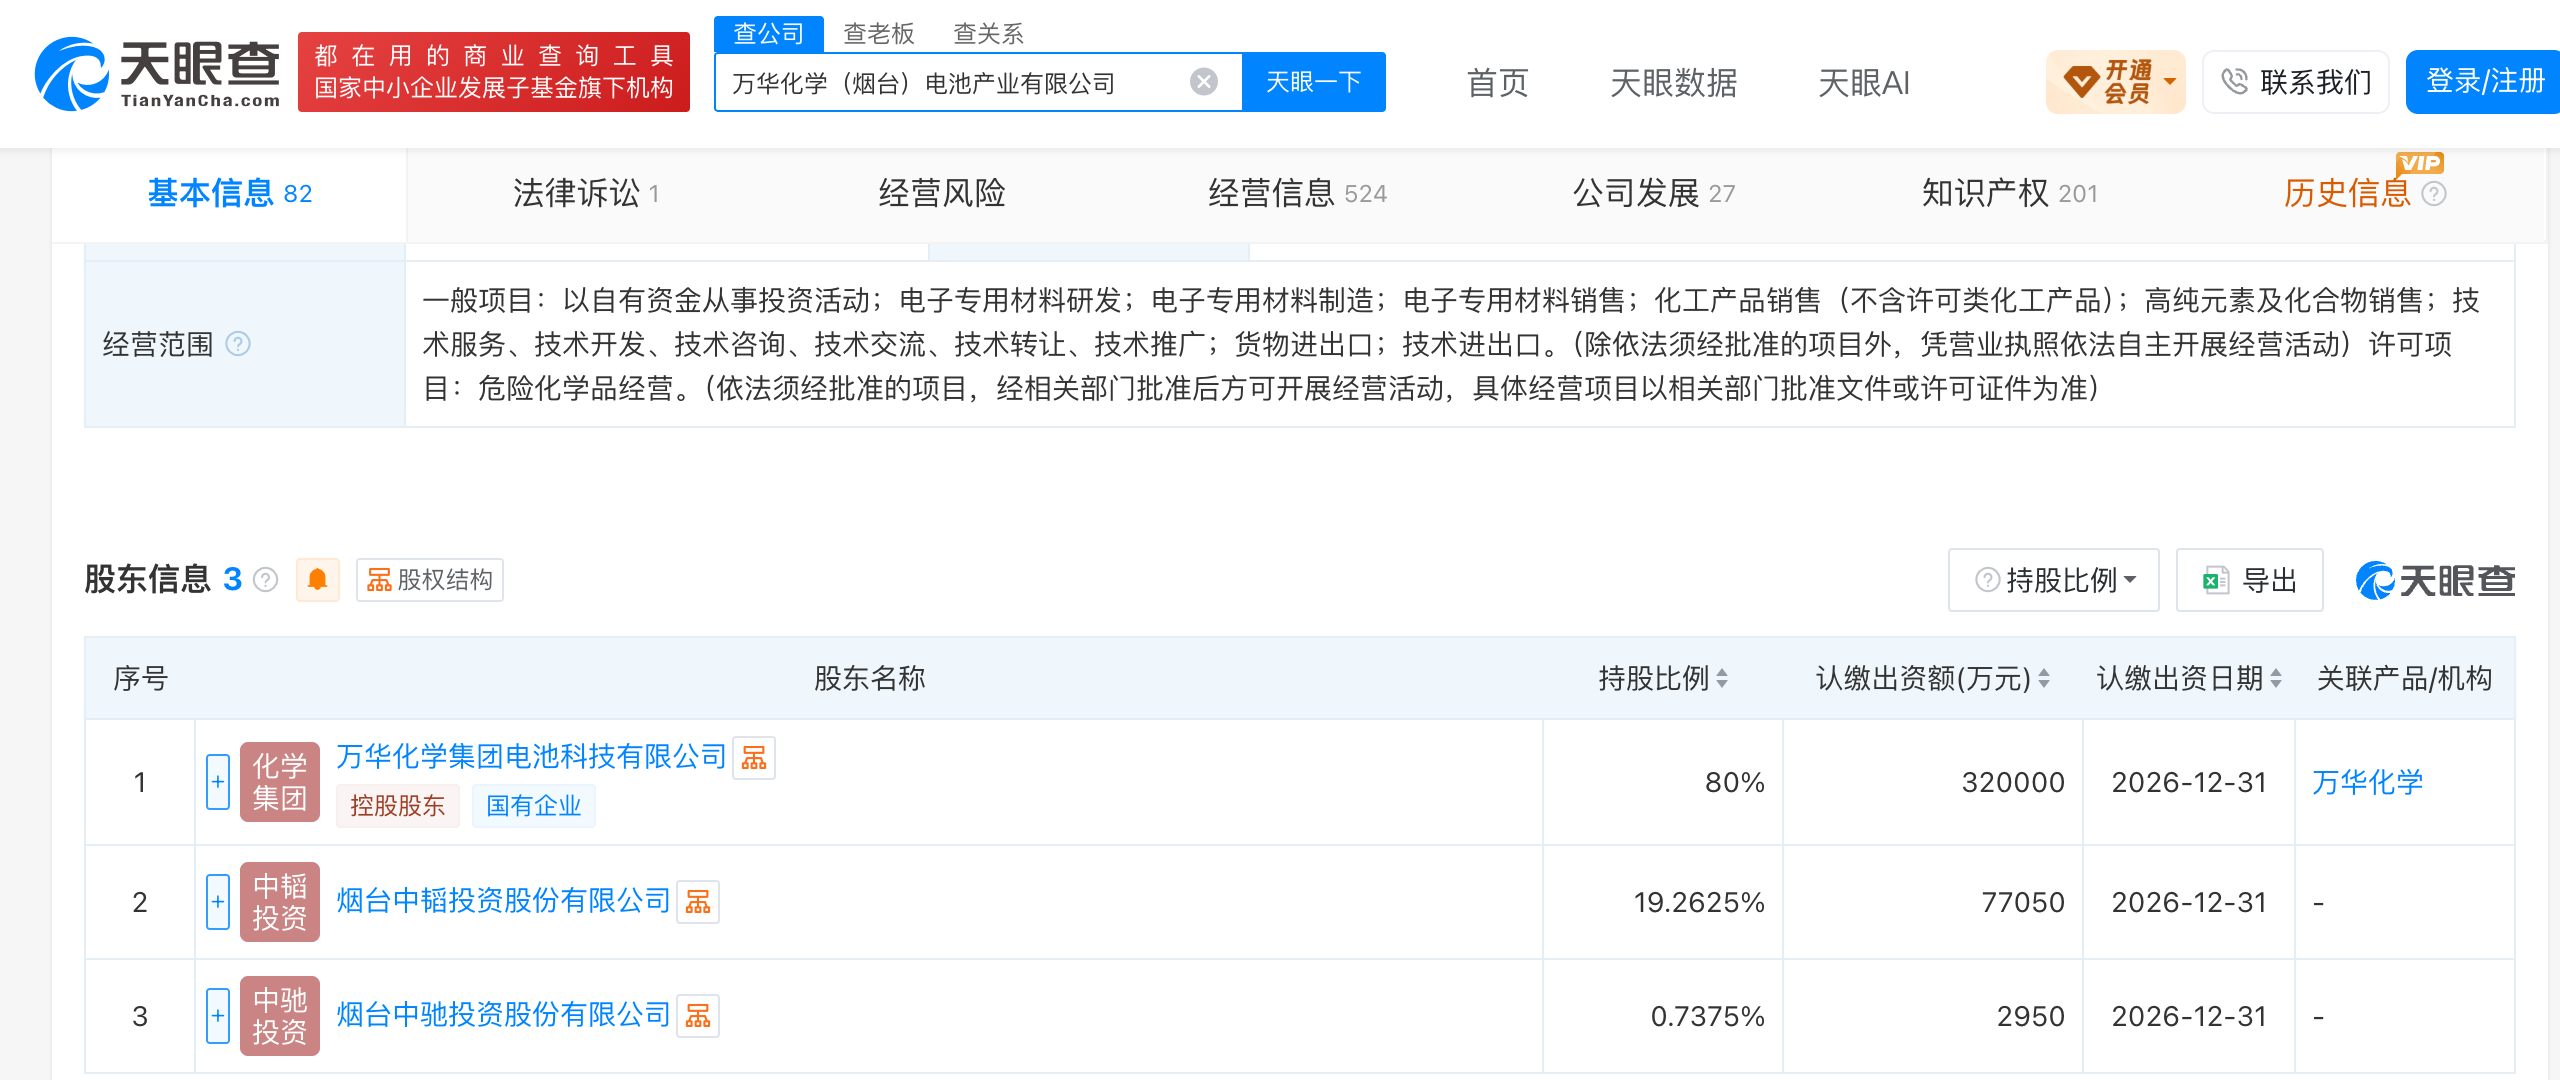Open 天眼数据 in navigation
This screenshot has height=1080, width=2560.
[1673, 82]
